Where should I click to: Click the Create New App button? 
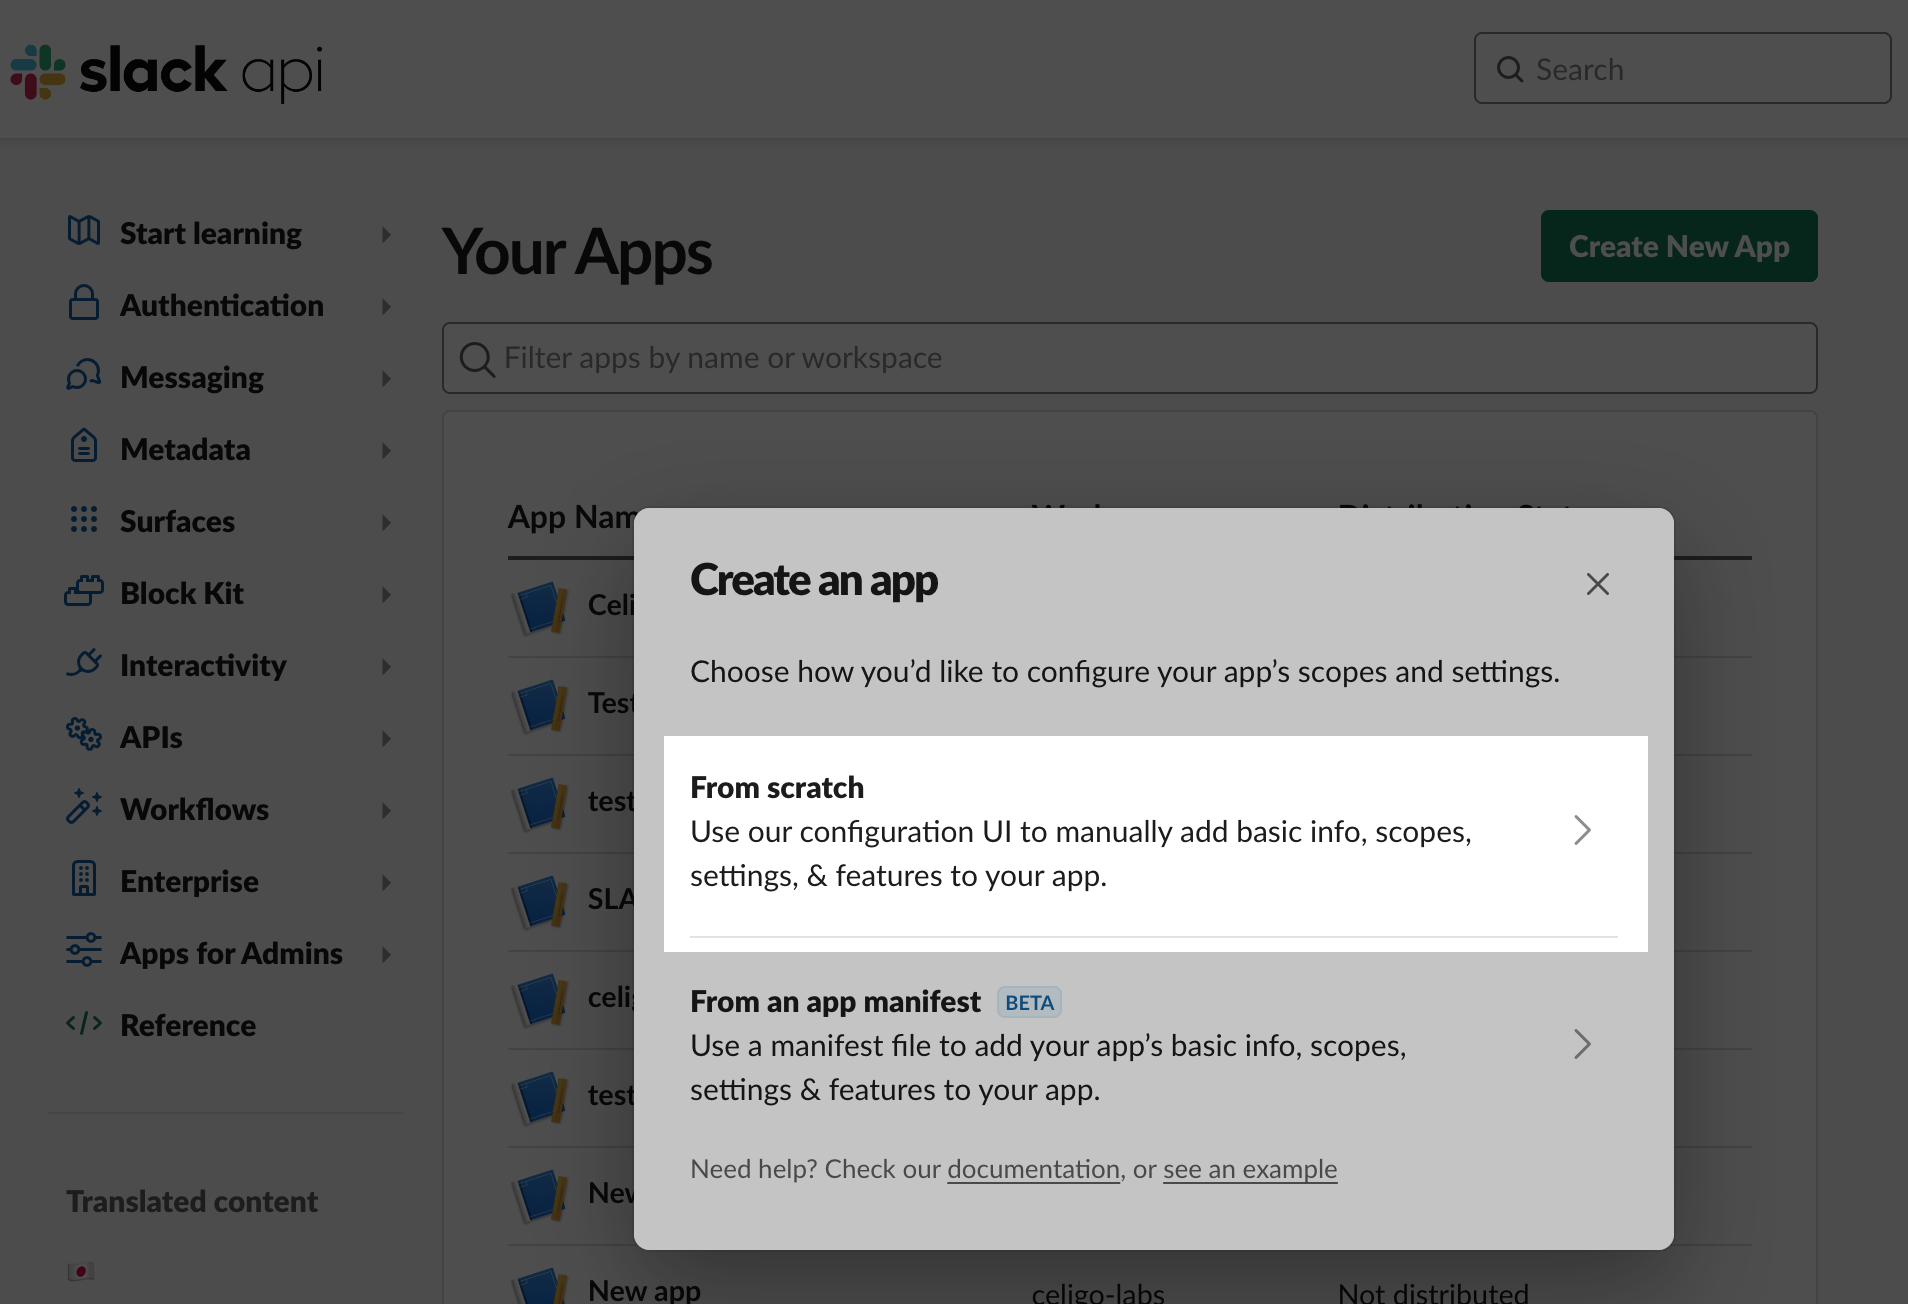tap(1678, 245)
